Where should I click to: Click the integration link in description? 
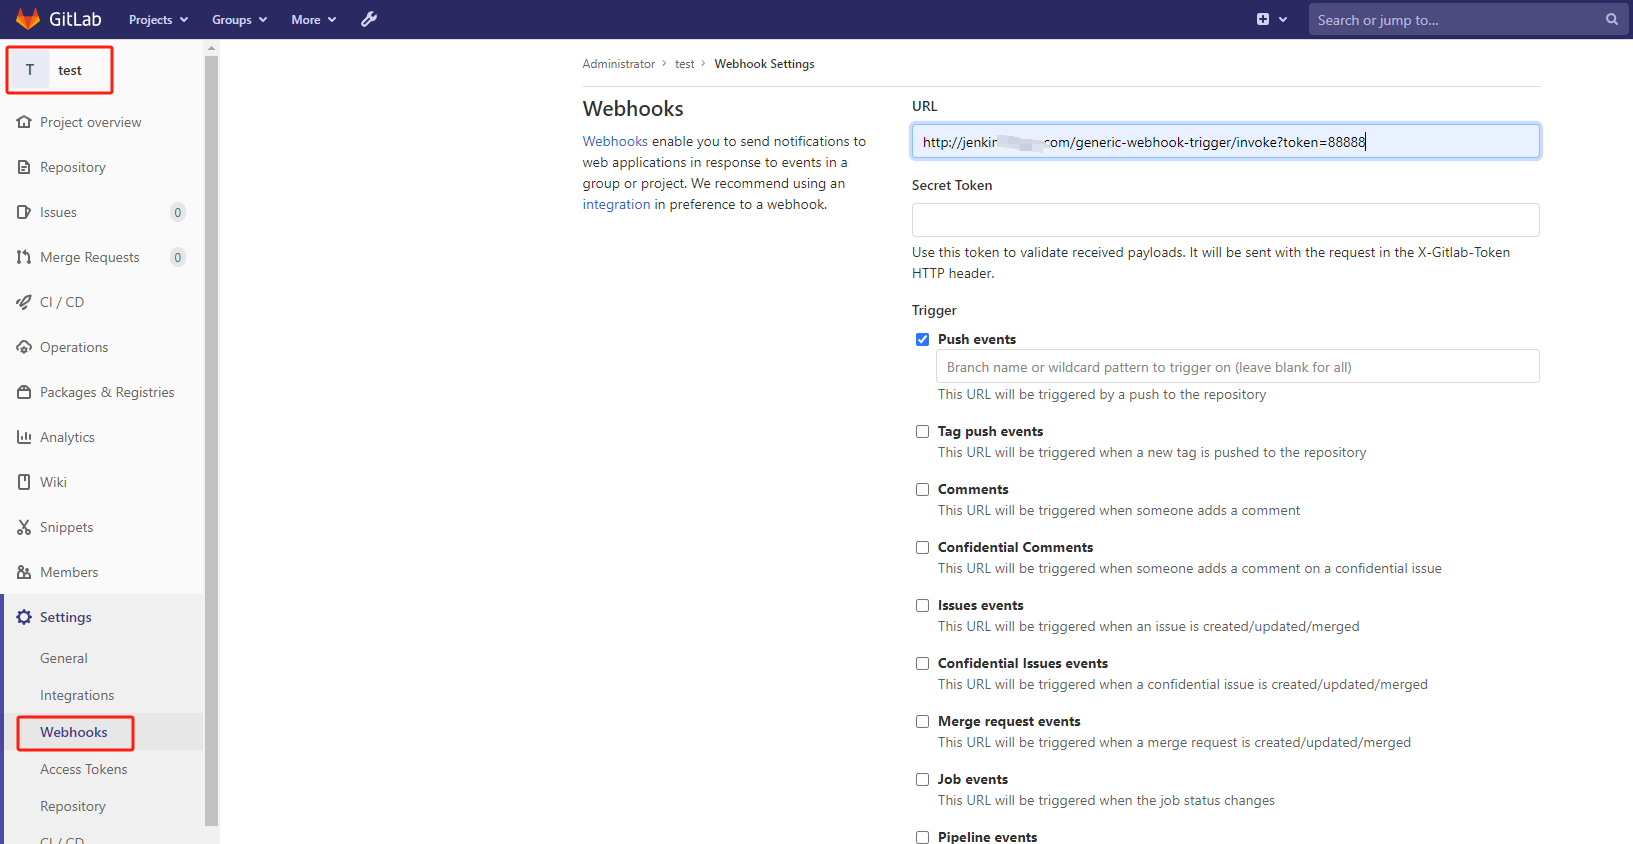(x=616, y=204)
